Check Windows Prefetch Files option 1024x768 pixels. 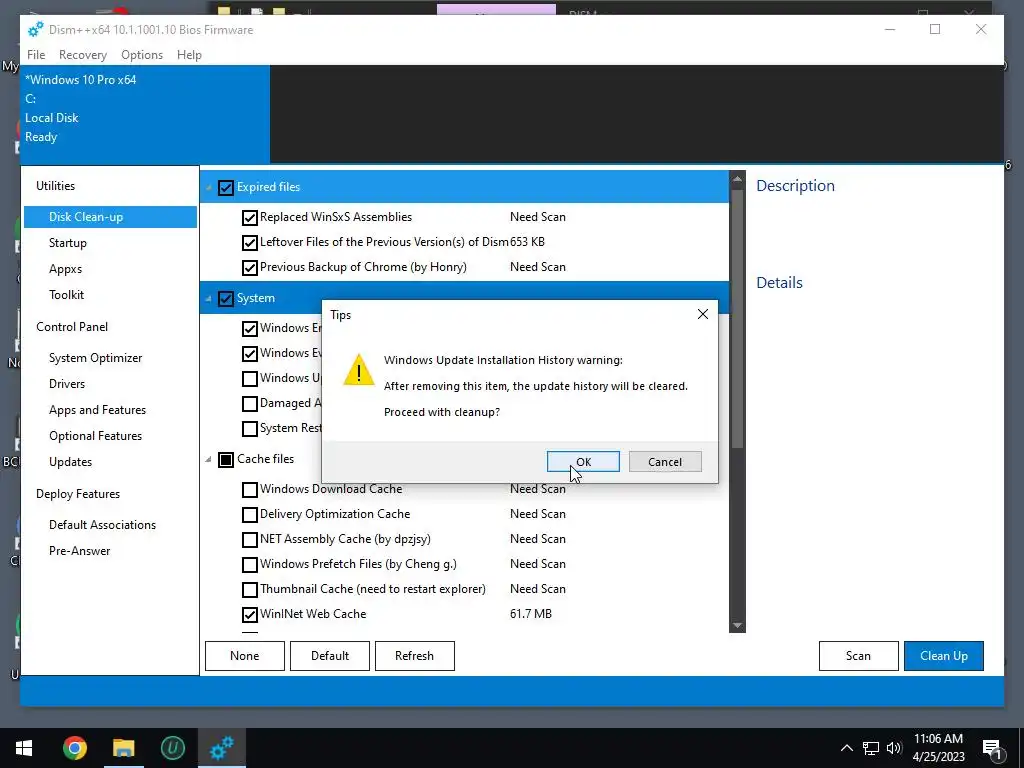[x=249, y=565]
